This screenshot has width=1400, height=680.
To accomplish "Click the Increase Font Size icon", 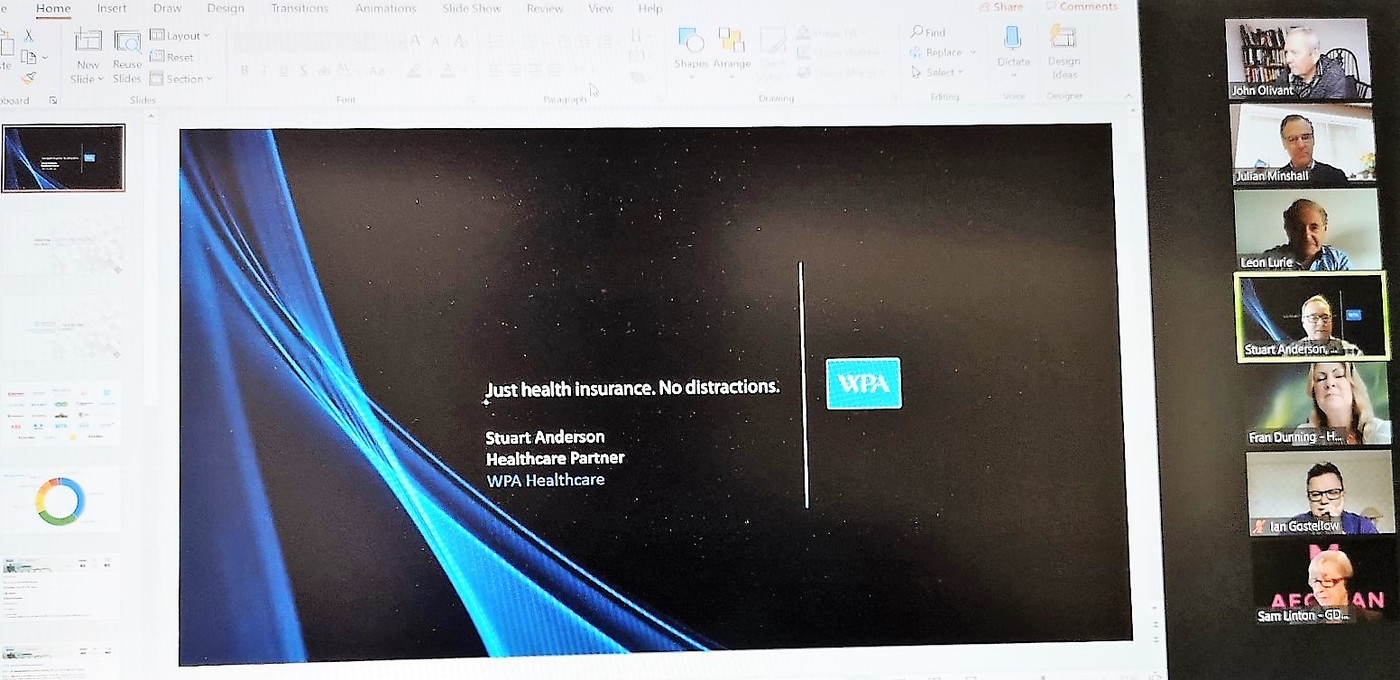I will click(416, 41).
